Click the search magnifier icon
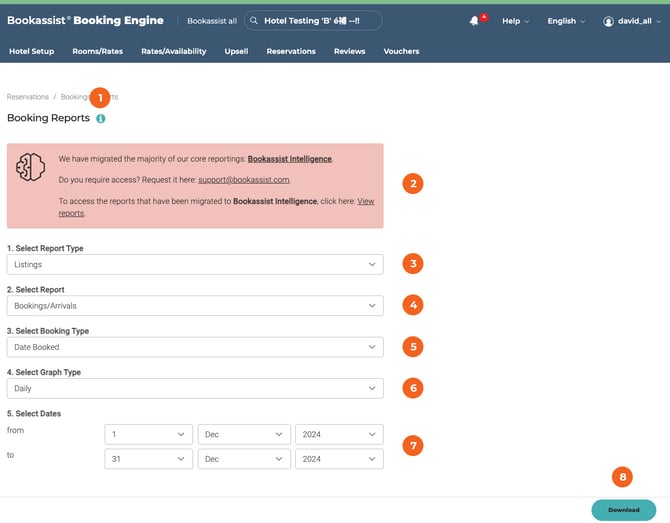670x523 pixels. tap(254, 21)
